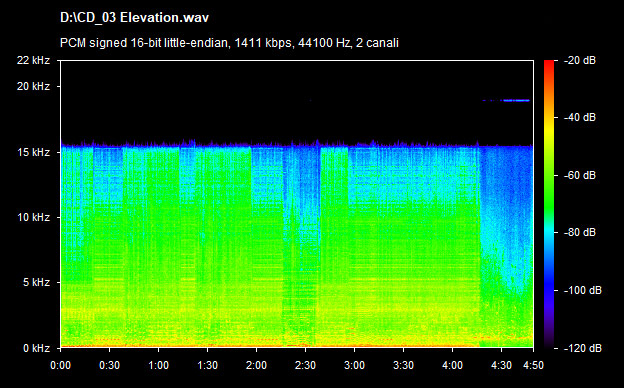Screen dimensions: 624x388
Task: Click the -60 dB legend label
Action: tap(580, 175)
